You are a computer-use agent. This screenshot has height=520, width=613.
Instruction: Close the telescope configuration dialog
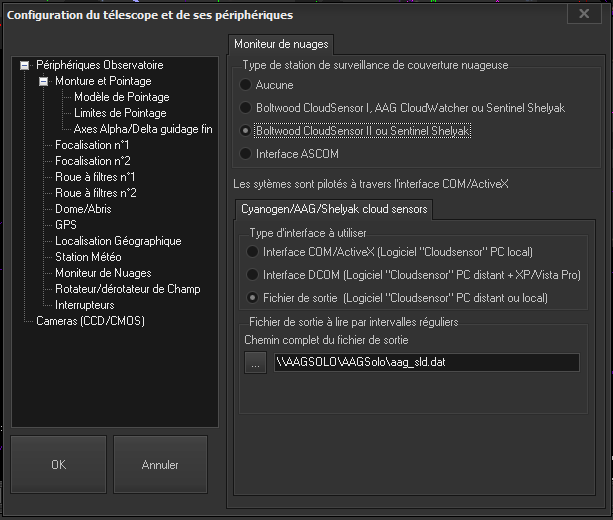pyautogui.click(x=583, y=14)
